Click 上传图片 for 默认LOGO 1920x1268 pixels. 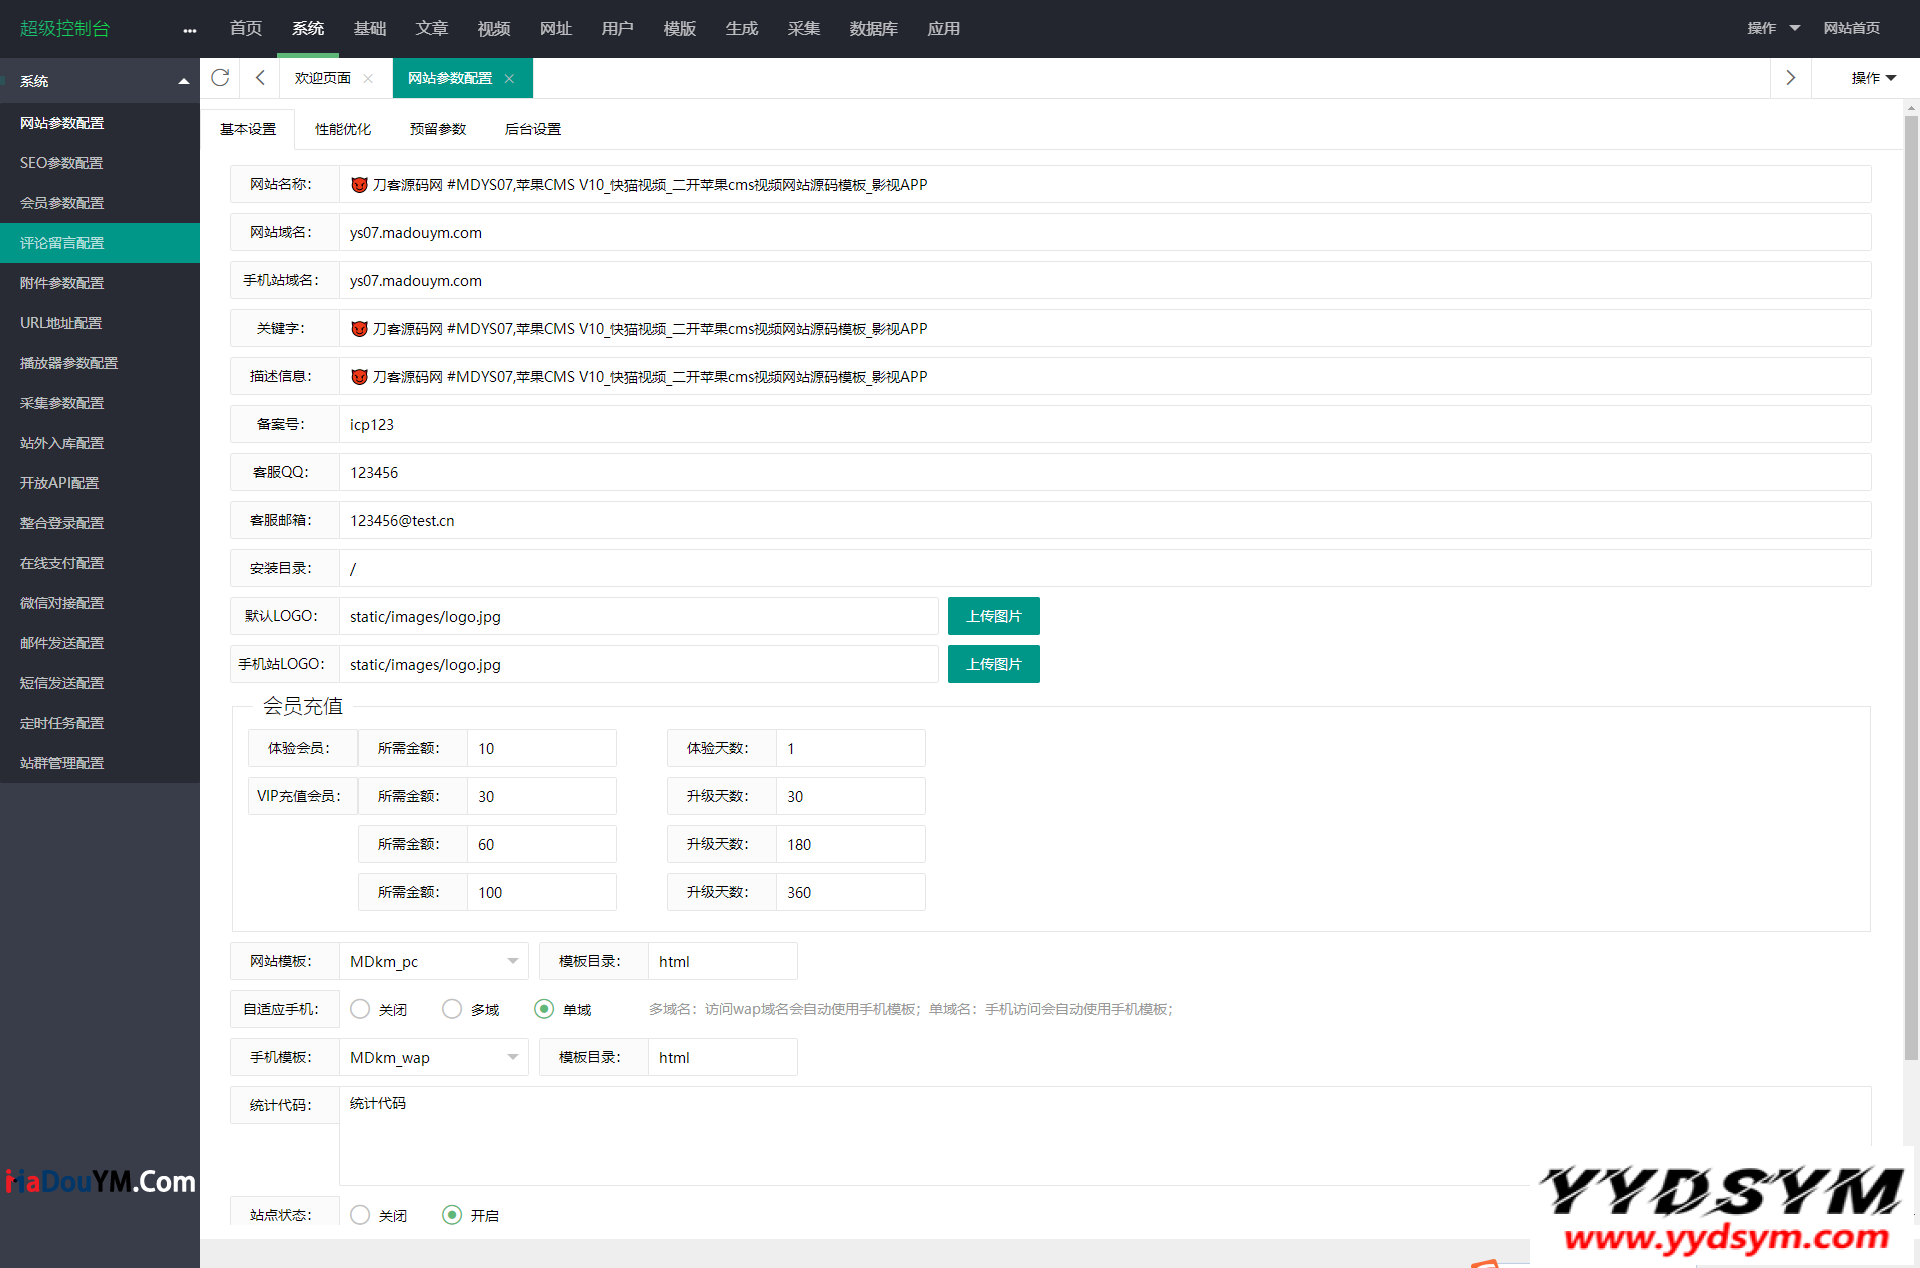pos(993,616)
